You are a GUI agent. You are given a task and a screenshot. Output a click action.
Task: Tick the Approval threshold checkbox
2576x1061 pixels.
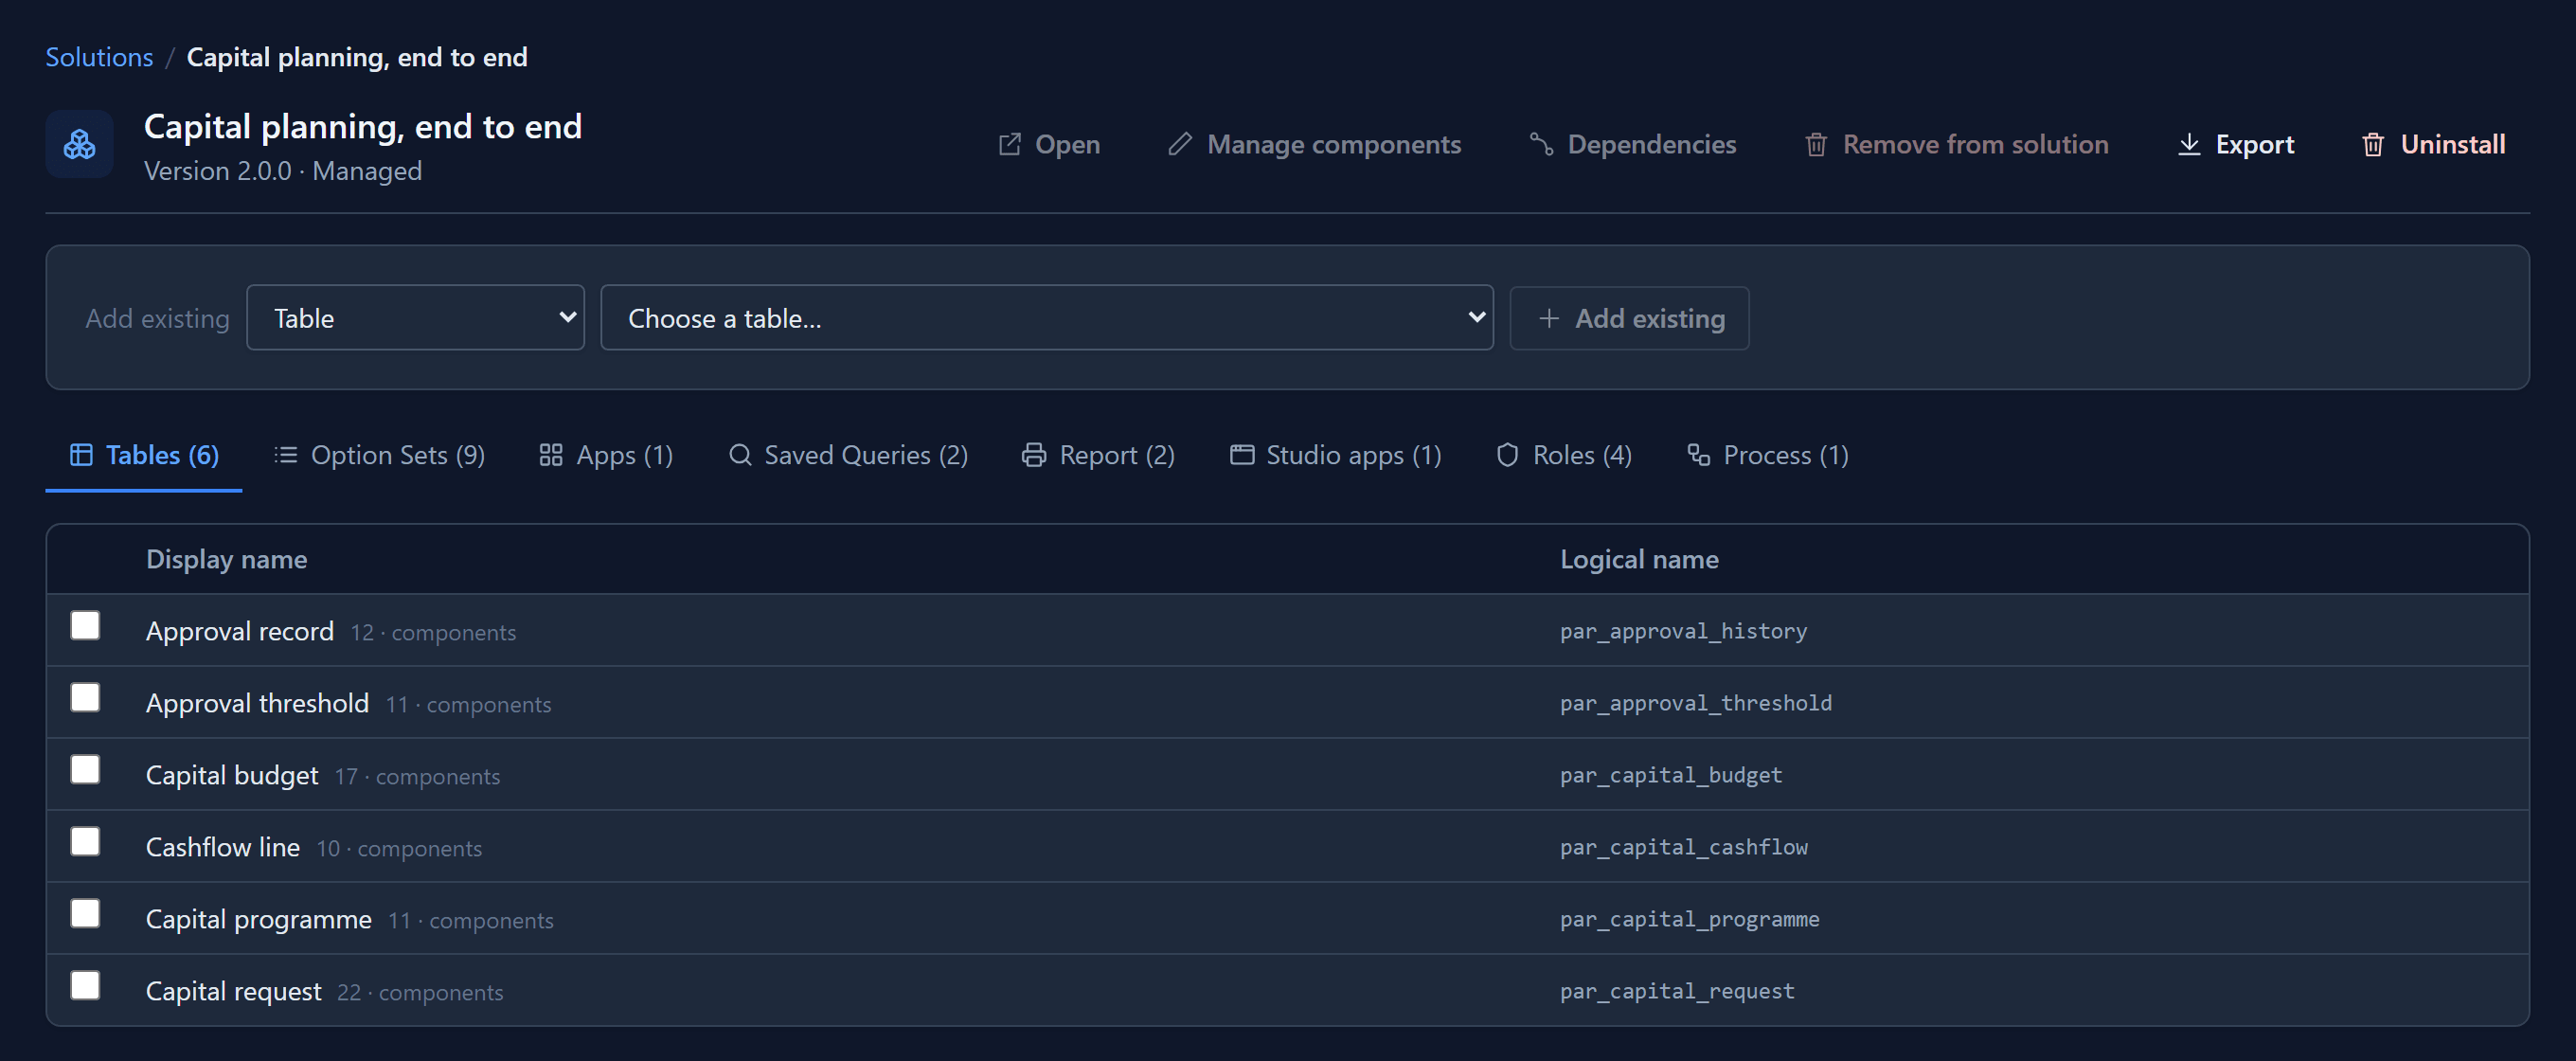click(85, 698)
